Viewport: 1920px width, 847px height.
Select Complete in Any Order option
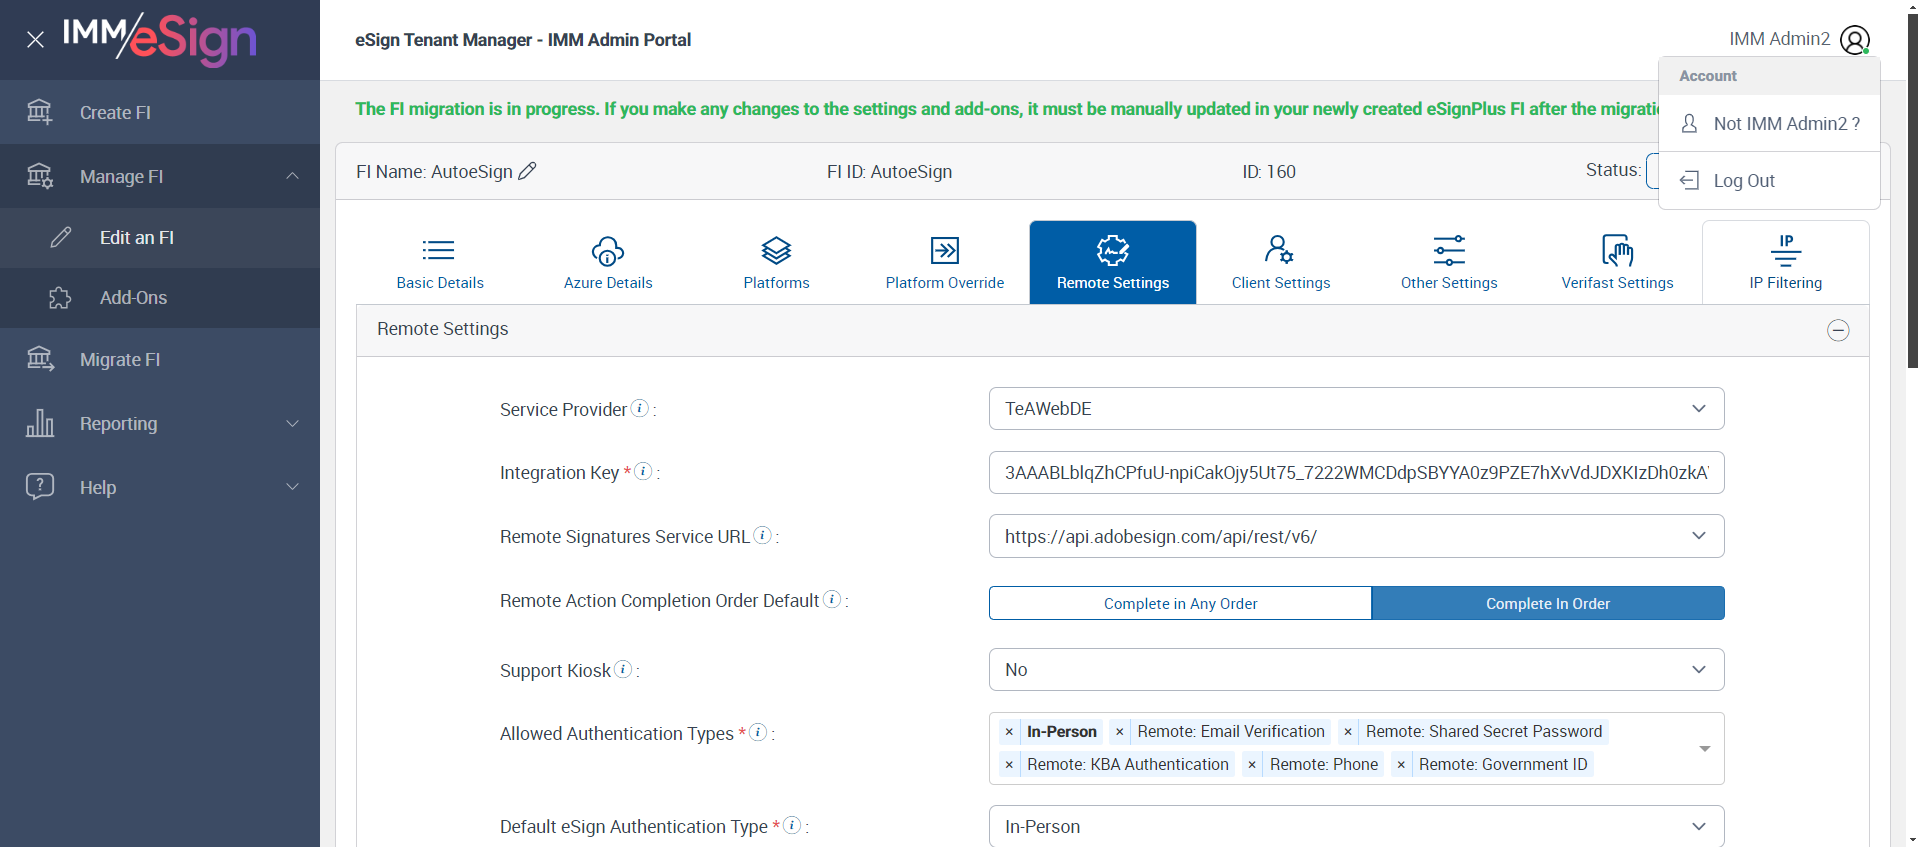point(1180,603)
